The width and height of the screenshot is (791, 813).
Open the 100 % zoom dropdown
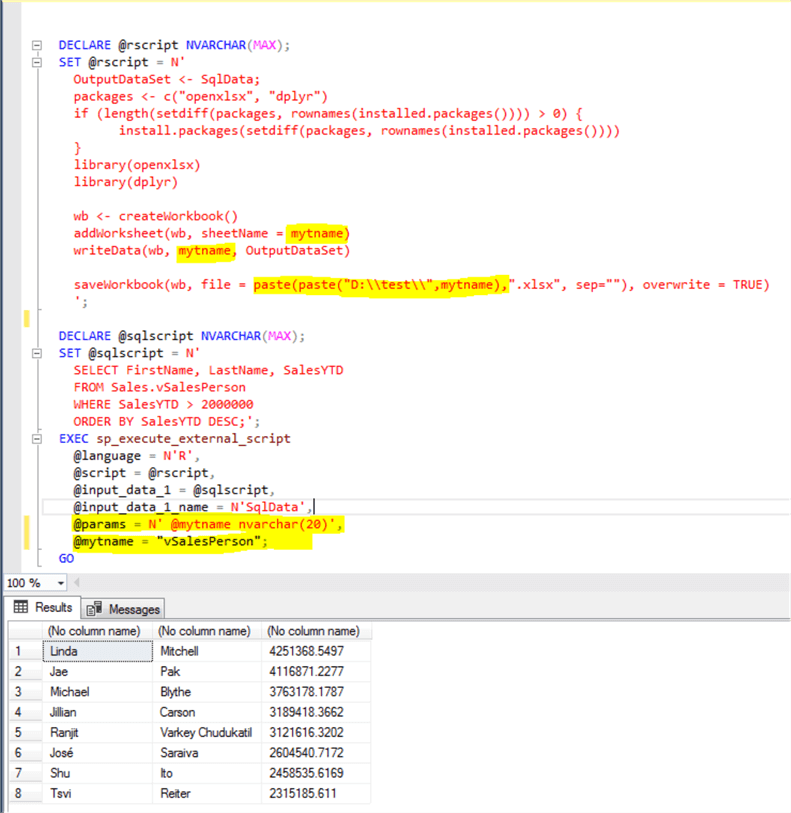[61, 583]
